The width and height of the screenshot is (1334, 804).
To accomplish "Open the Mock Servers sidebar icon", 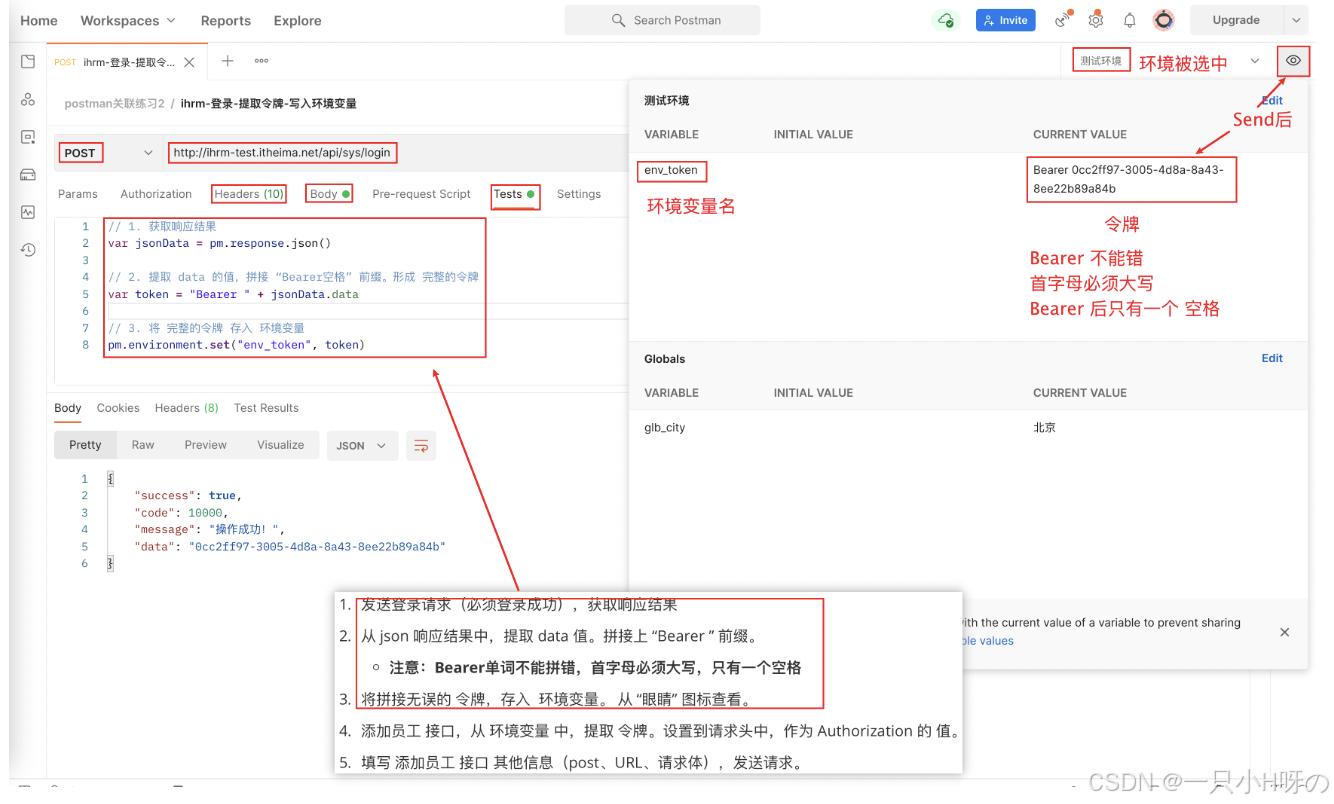I will point(28,174).
